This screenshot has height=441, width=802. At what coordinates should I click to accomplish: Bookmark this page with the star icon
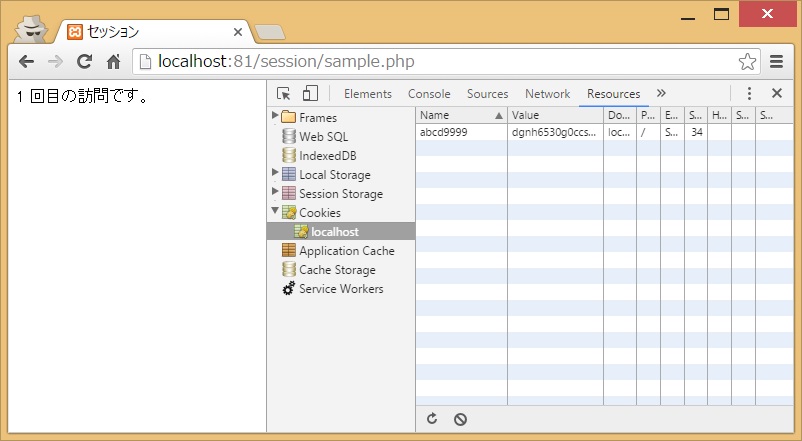click(x=747, y=62)
